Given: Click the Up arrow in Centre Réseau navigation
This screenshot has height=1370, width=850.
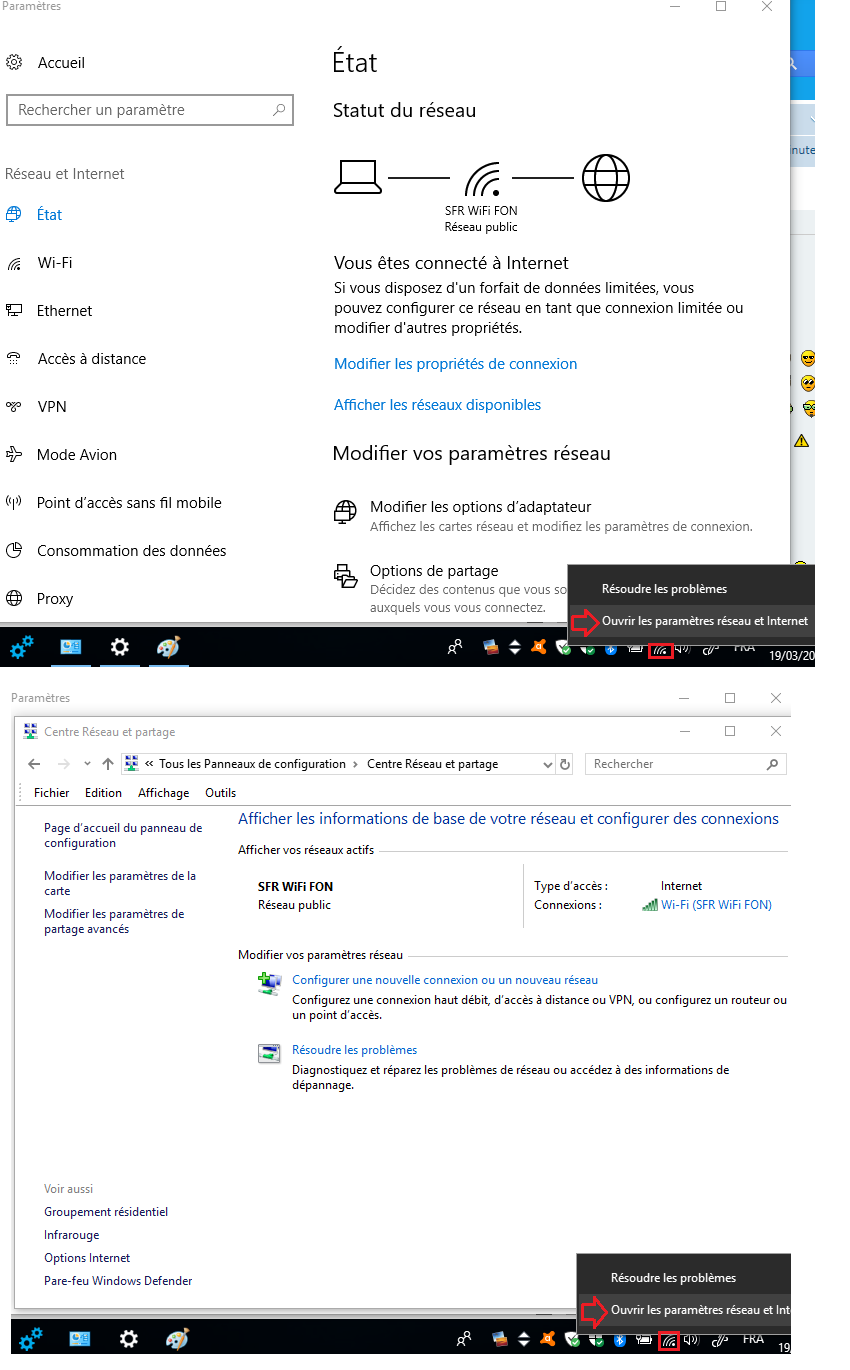Looking at the screenshot, I should pos(108,764).
